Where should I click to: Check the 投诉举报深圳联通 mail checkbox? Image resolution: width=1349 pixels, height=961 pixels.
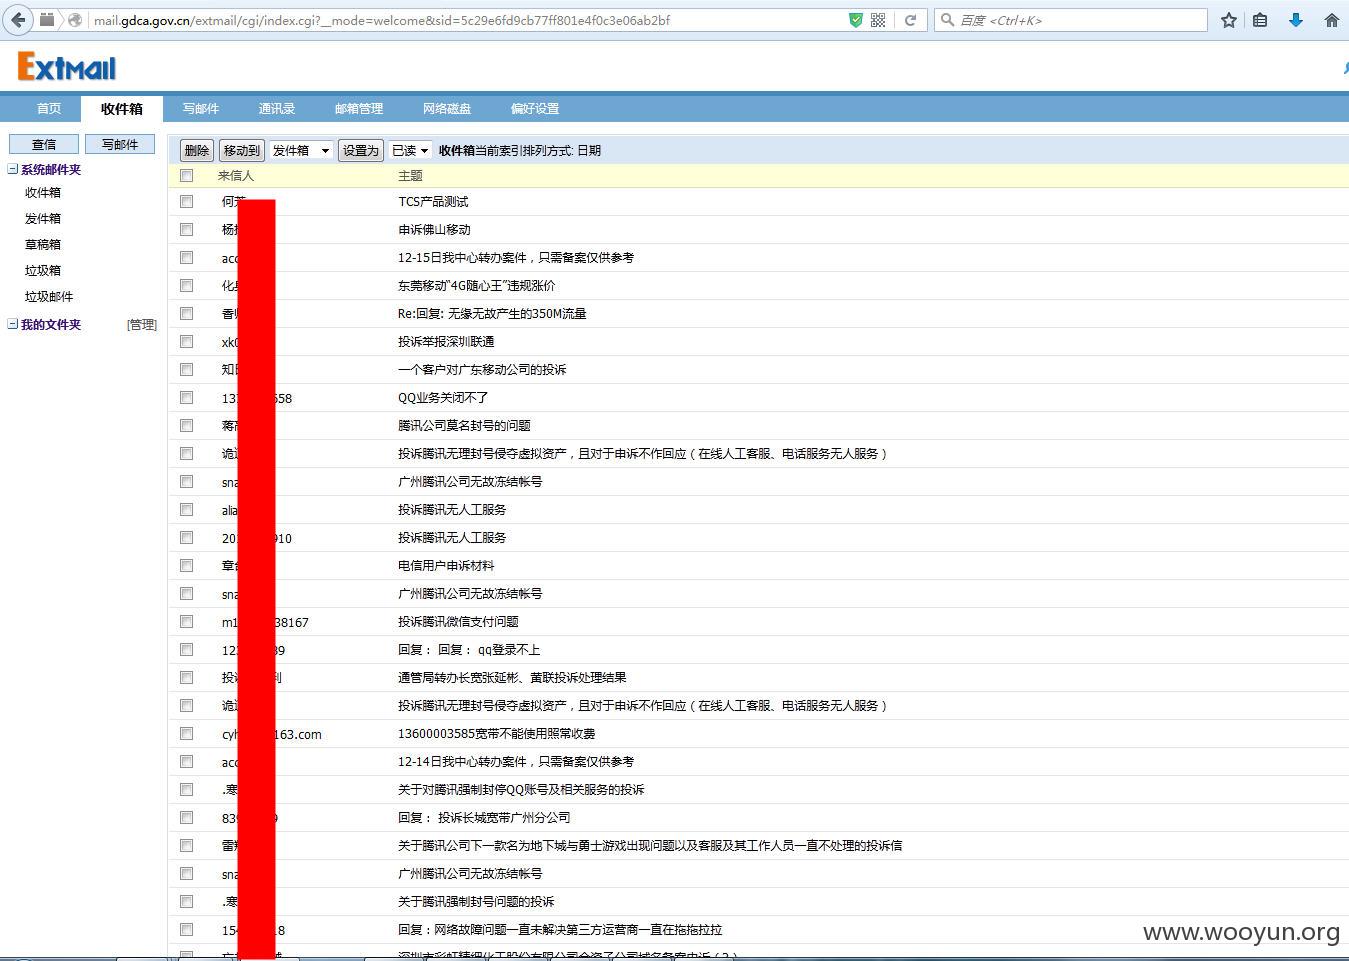(186, 341)
